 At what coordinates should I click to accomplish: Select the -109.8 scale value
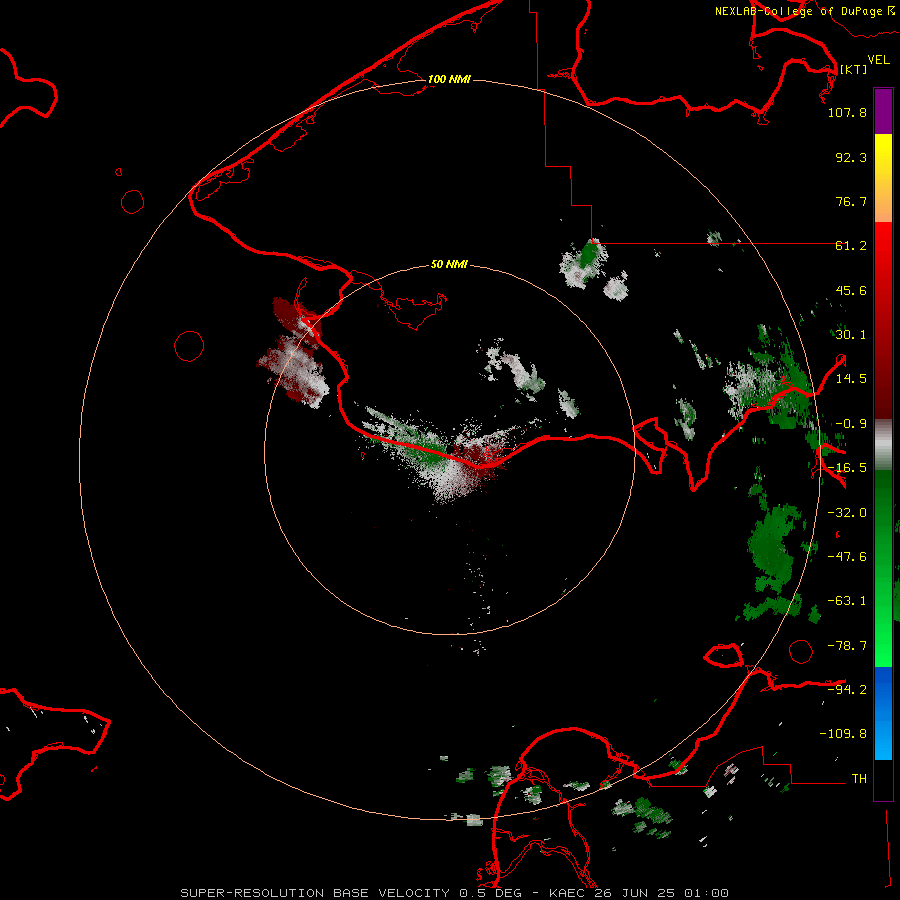pyautogui.click(x=843, y=734)
